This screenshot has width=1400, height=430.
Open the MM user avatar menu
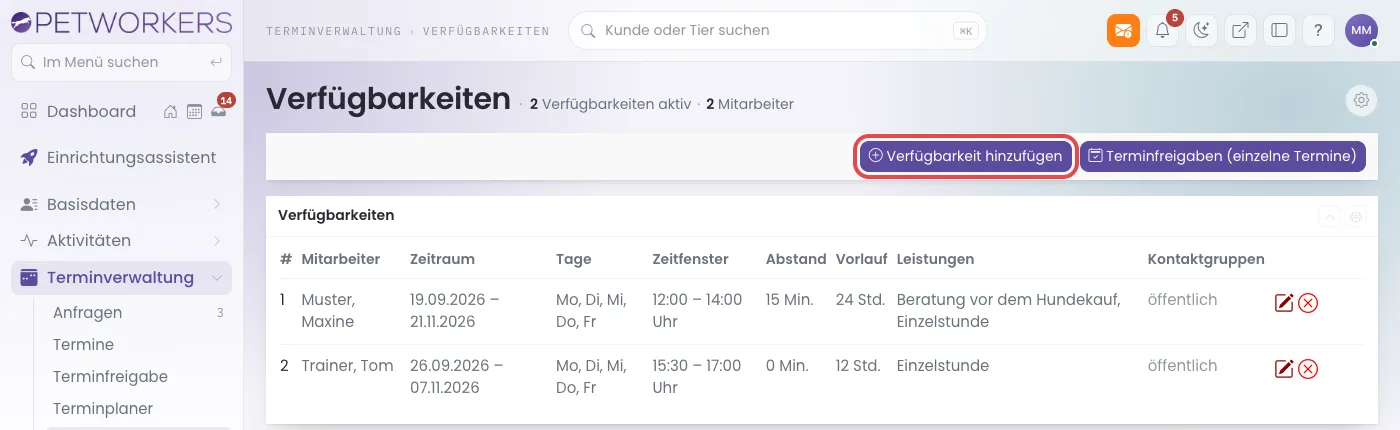[1361, 30]
